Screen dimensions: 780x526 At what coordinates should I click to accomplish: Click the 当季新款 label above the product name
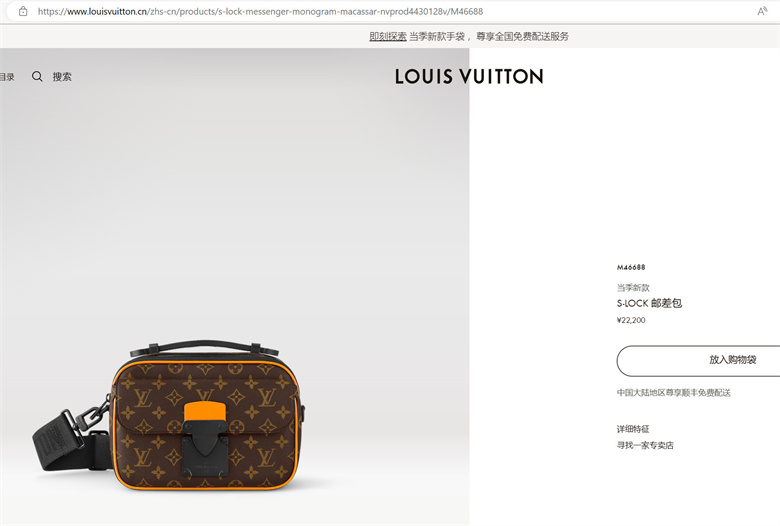[x=633, y=288]
